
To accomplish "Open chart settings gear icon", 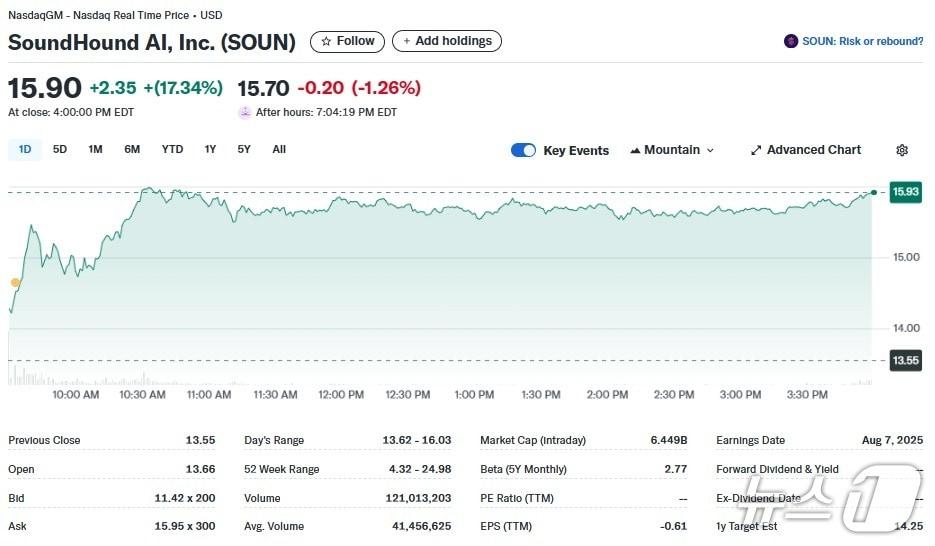I will (901, 150).
